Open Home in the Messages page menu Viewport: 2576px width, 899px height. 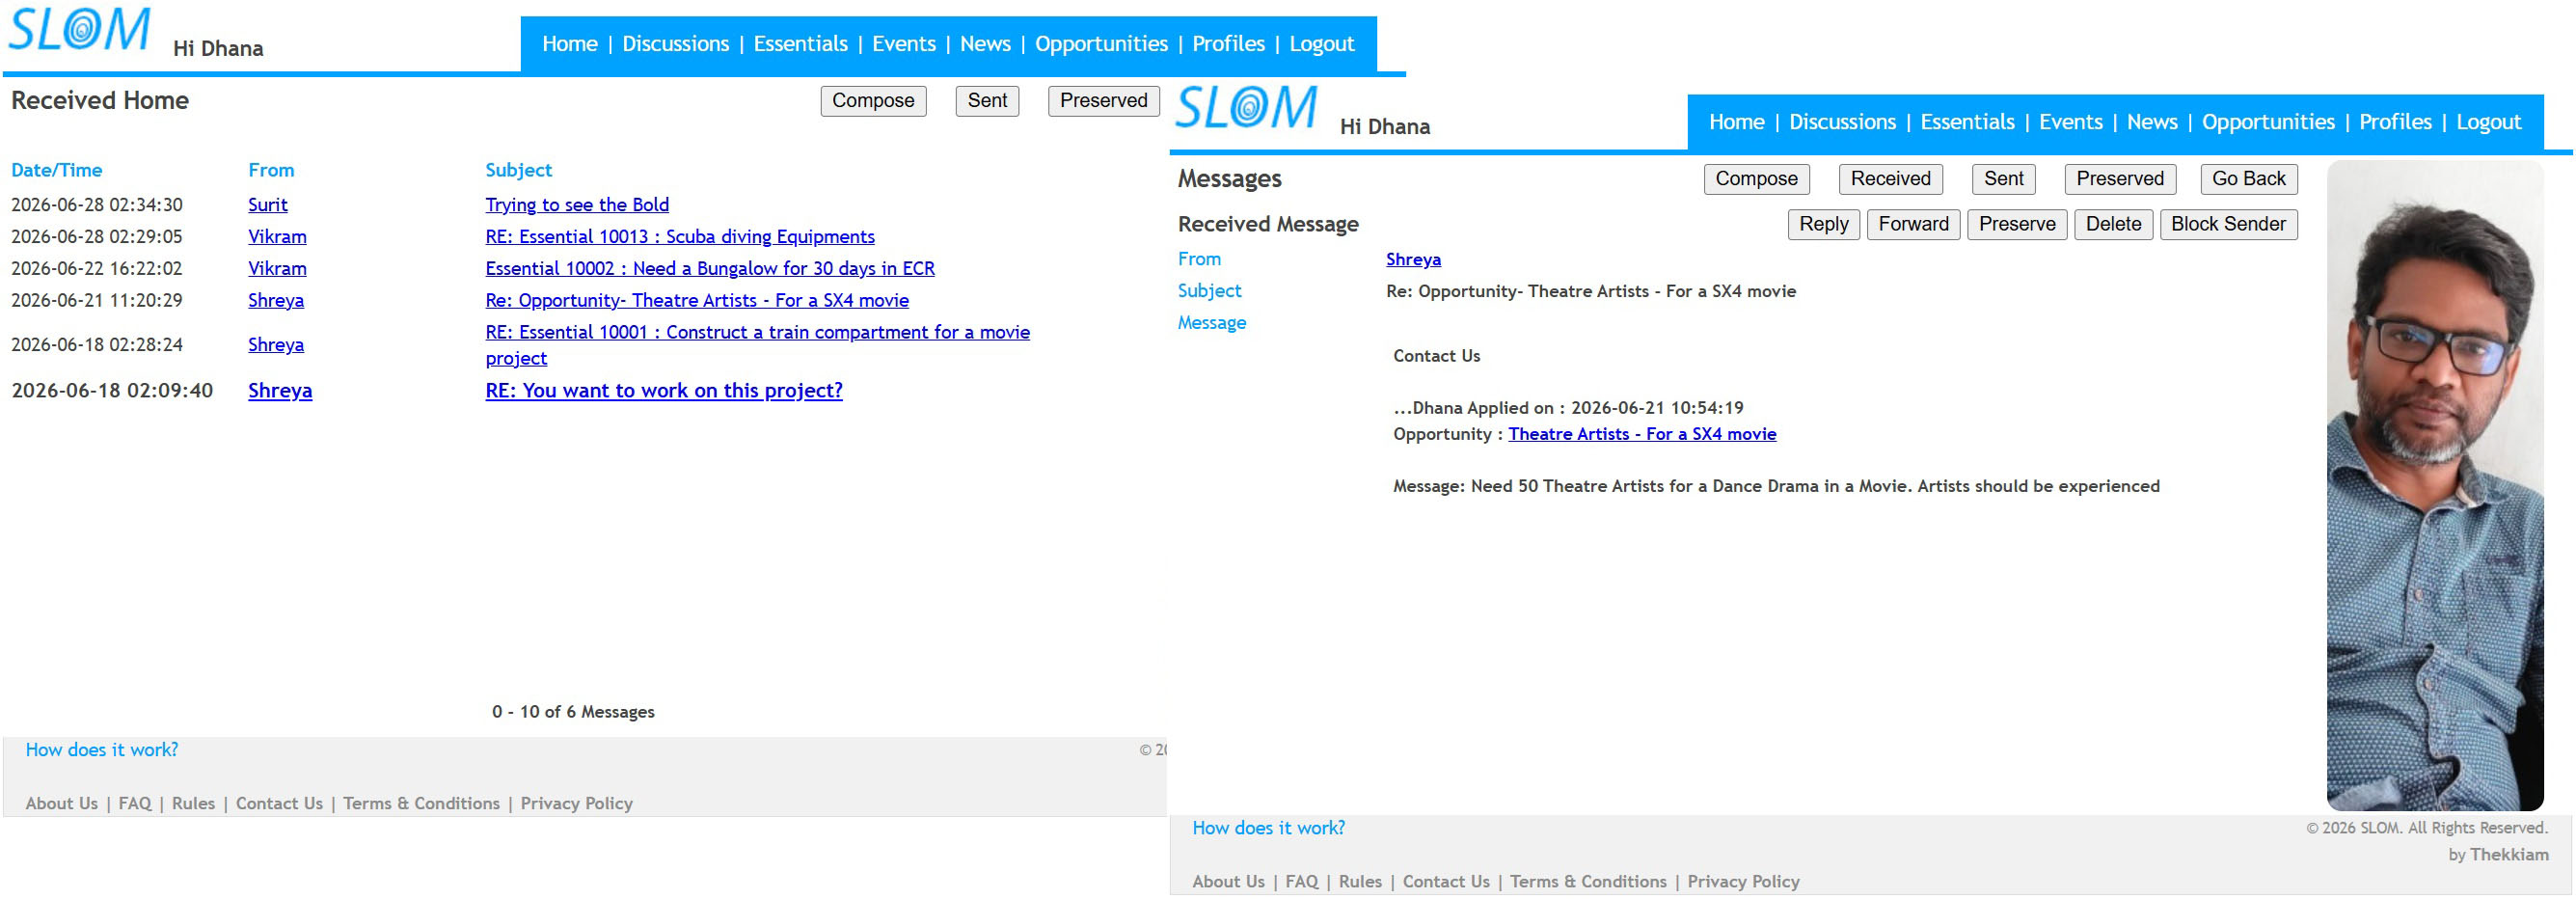click(x=1737, y=122)
